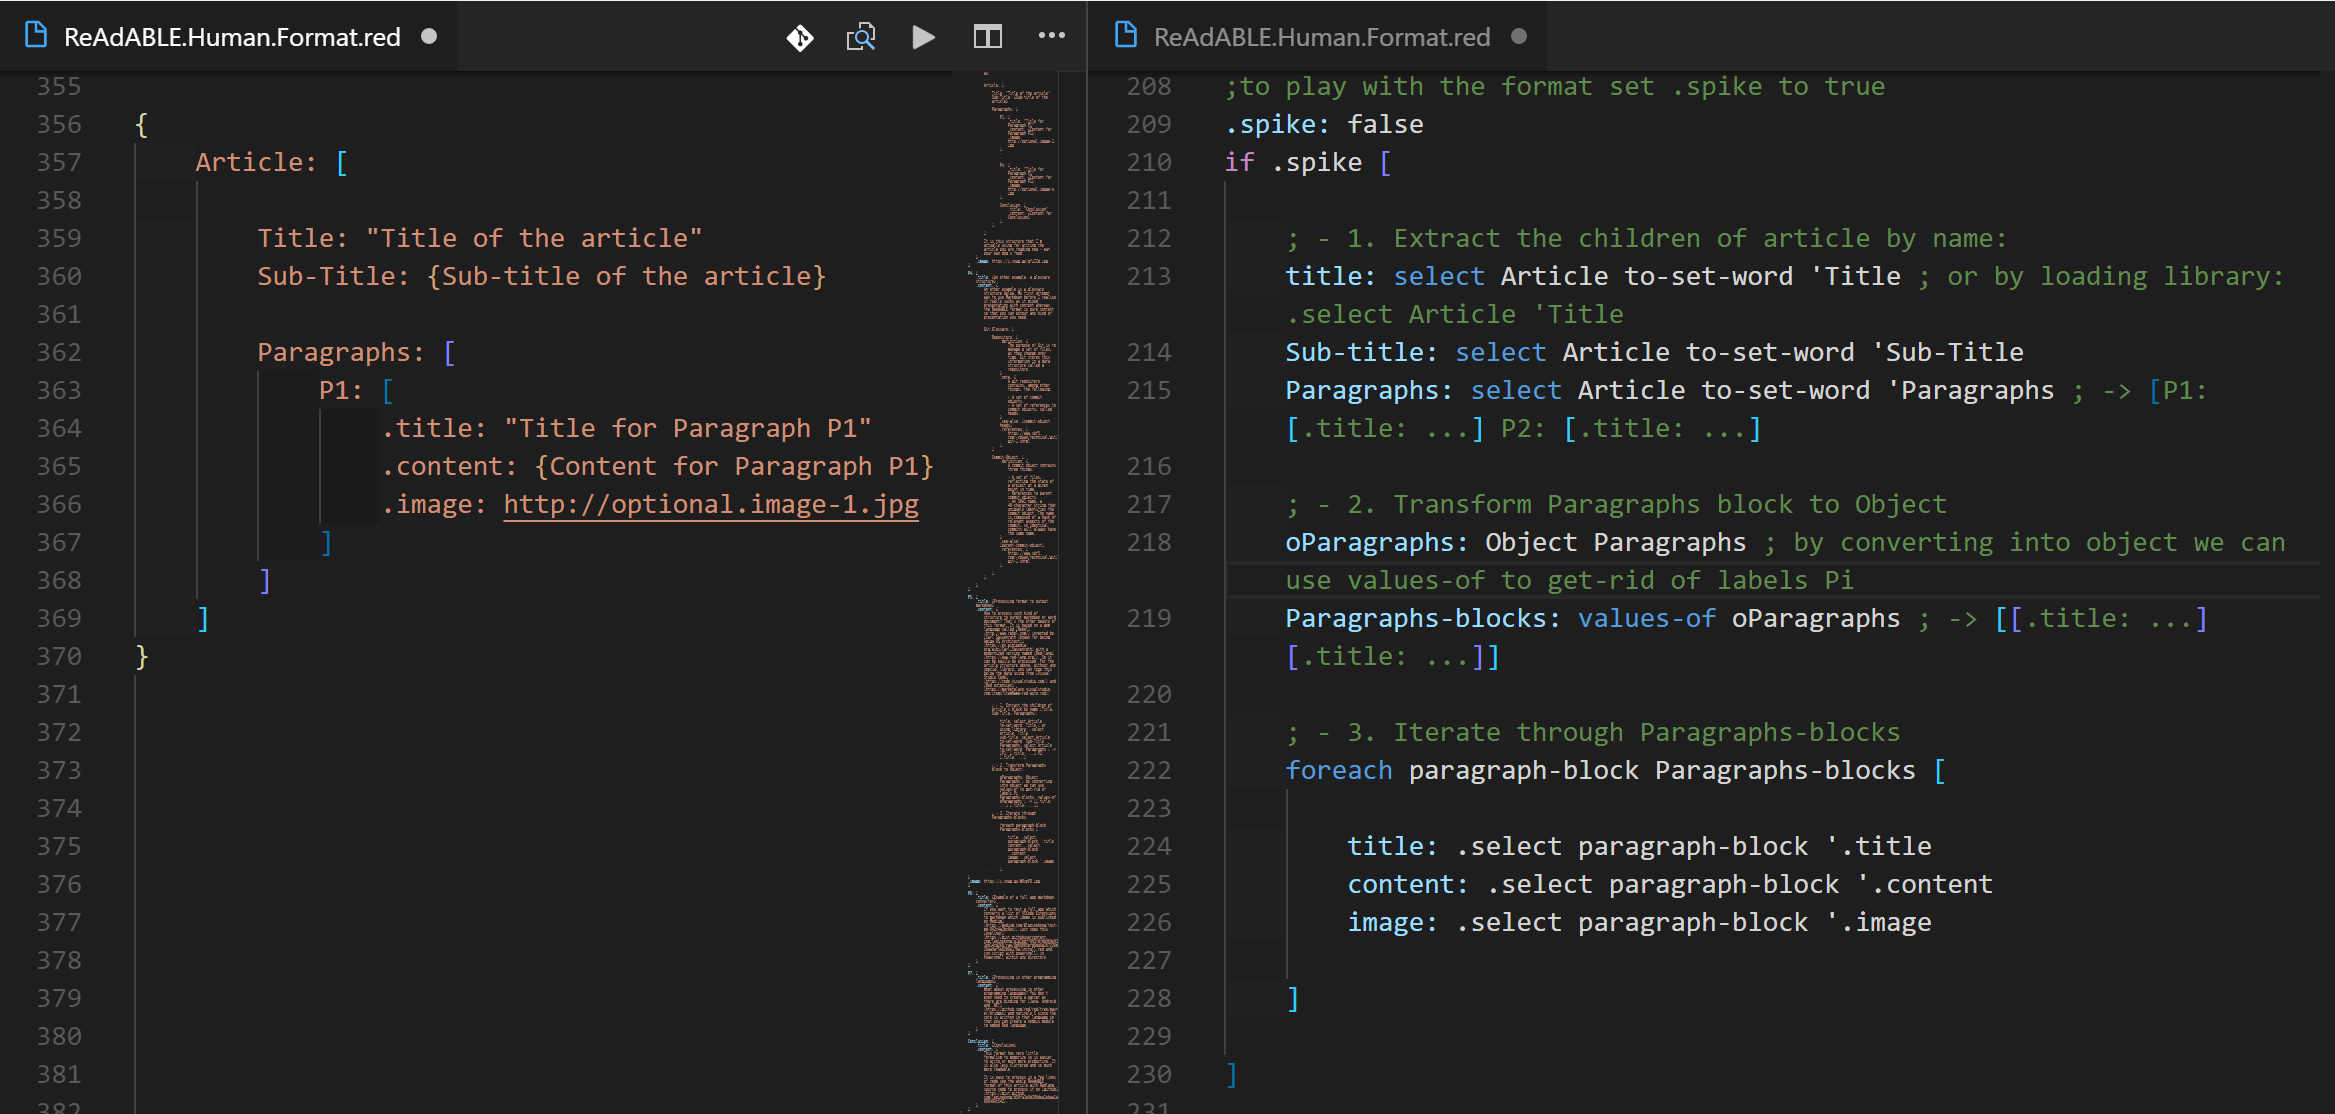Click the file icon on the left tab
2335x1114 pixels.
(36, 36)
